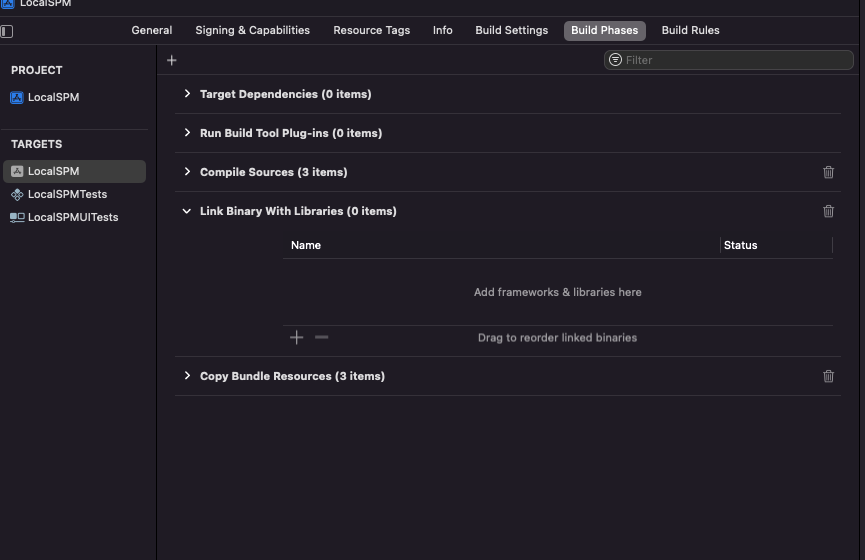Image resolution: width=865 pixels, height=560 pixels.
Task: Open Signing & Capabilities tab
Action: click(253, 30)
